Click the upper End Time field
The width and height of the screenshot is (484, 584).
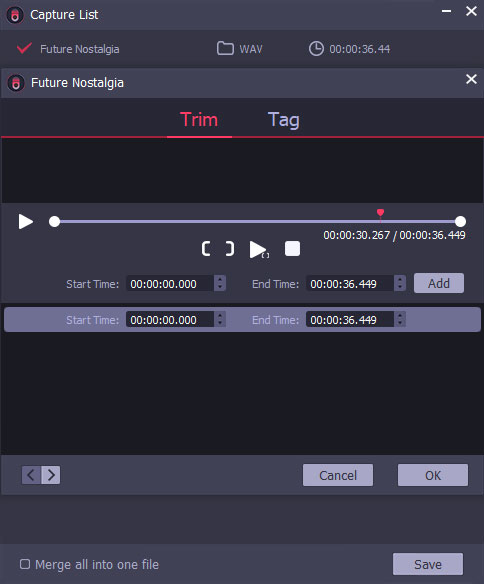[x=350, y=284]
